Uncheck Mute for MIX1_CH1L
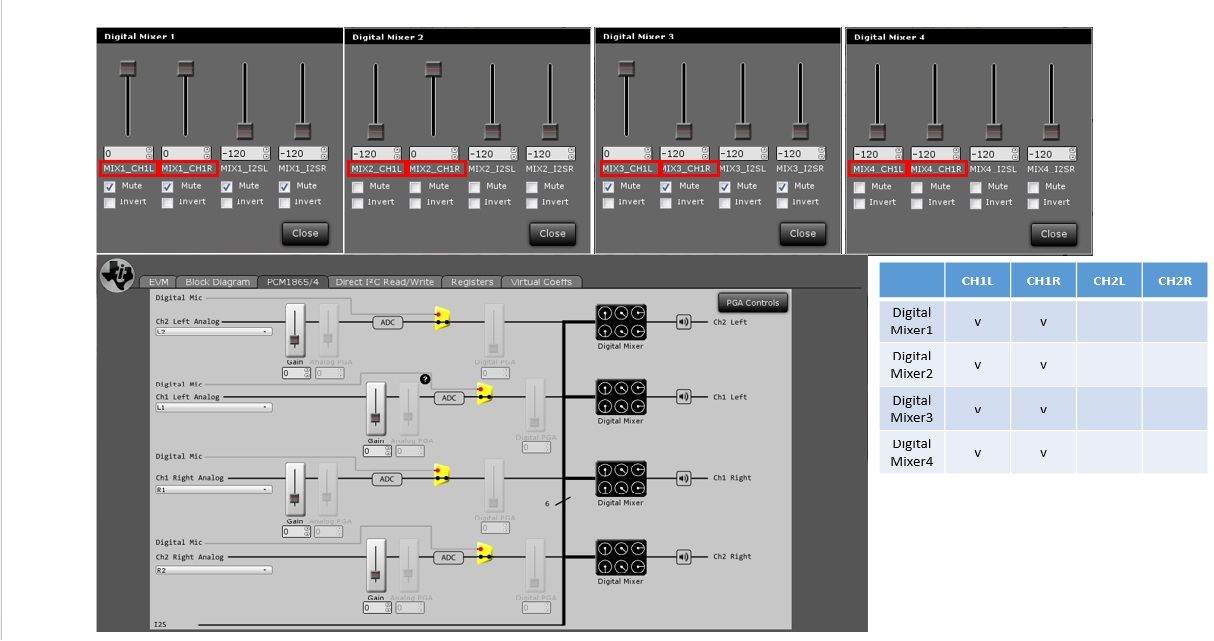1214x641 pixels. pos(110,186)
